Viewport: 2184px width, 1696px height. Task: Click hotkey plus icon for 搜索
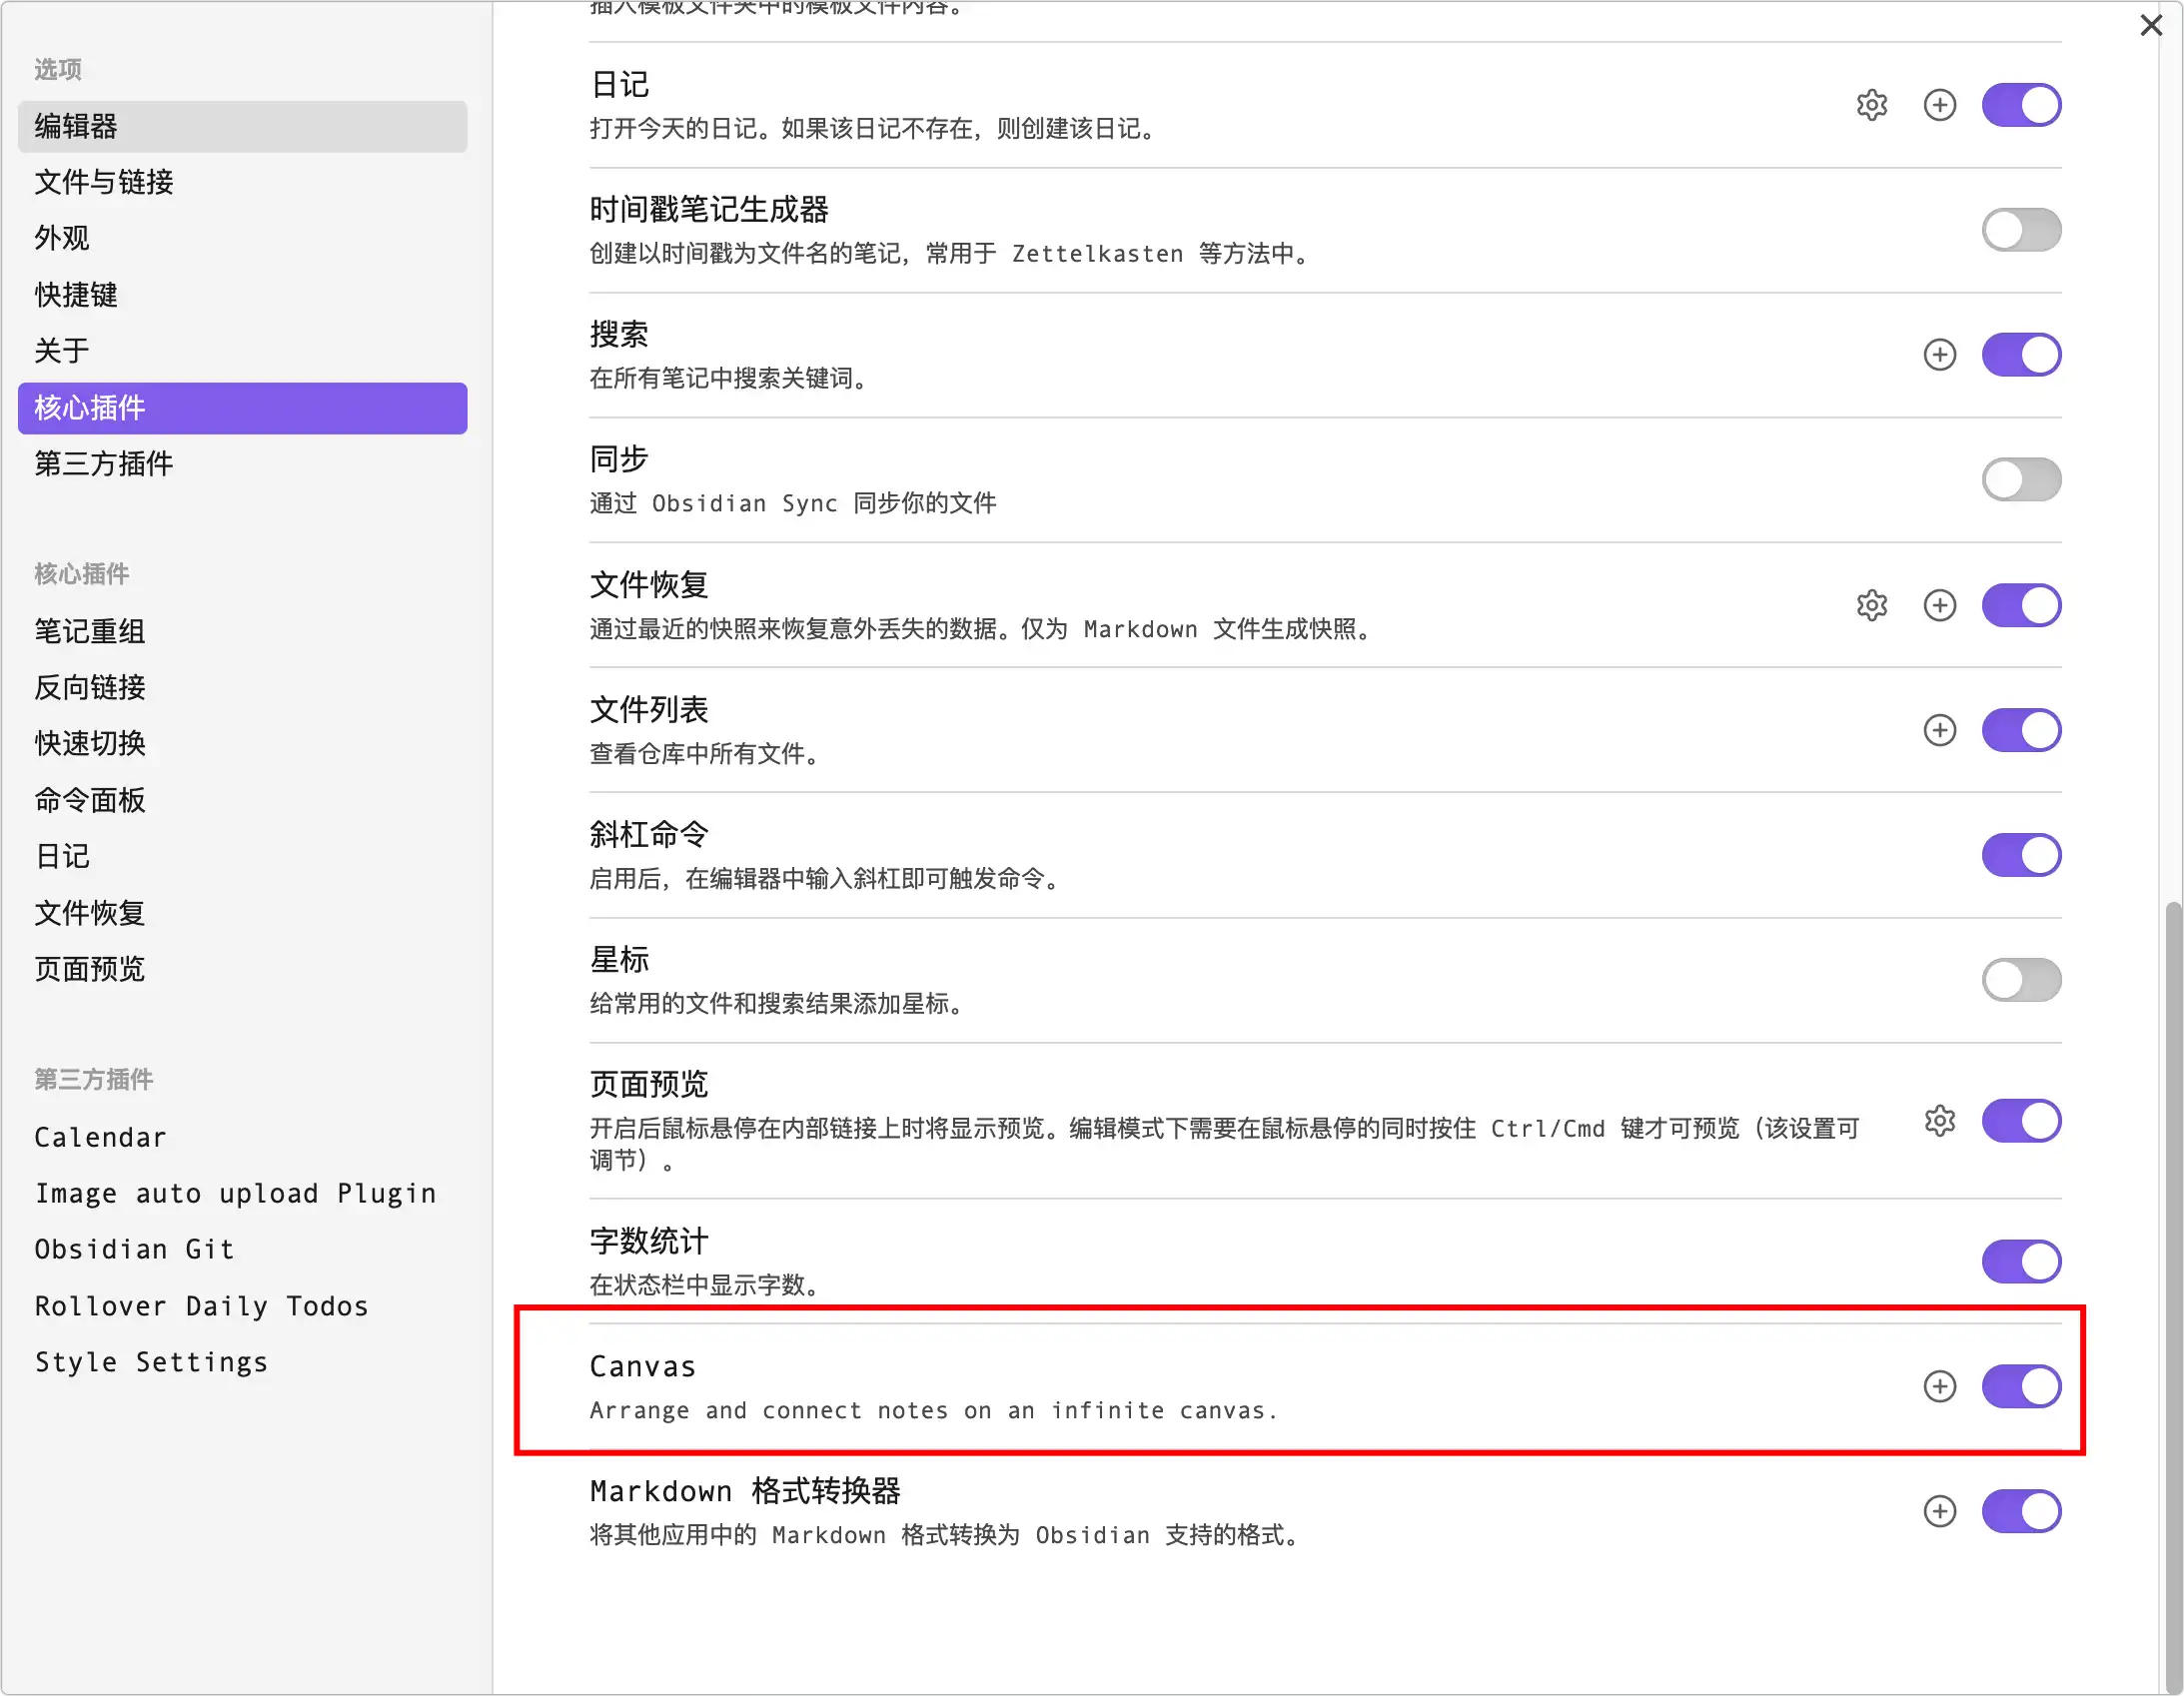click(1939, 355)
